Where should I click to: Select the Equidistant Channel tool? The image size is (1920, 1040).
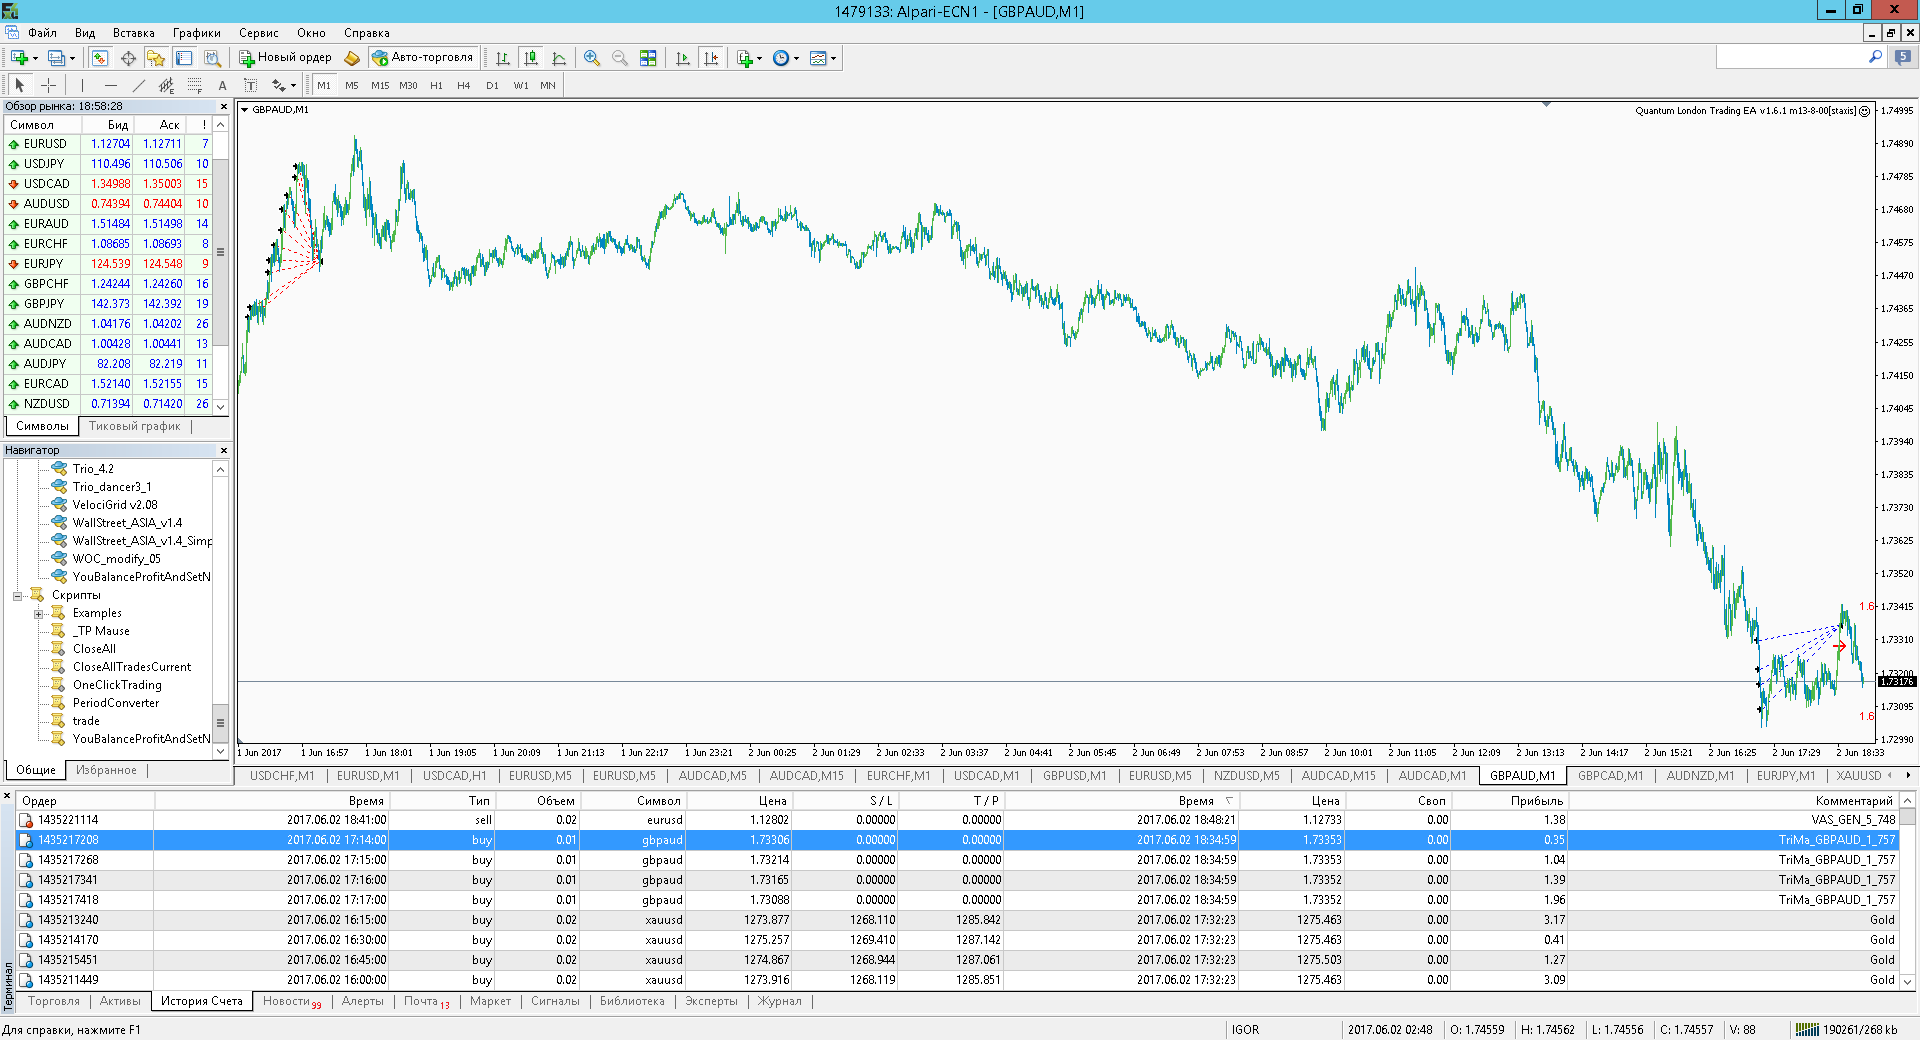pos(166,85)
